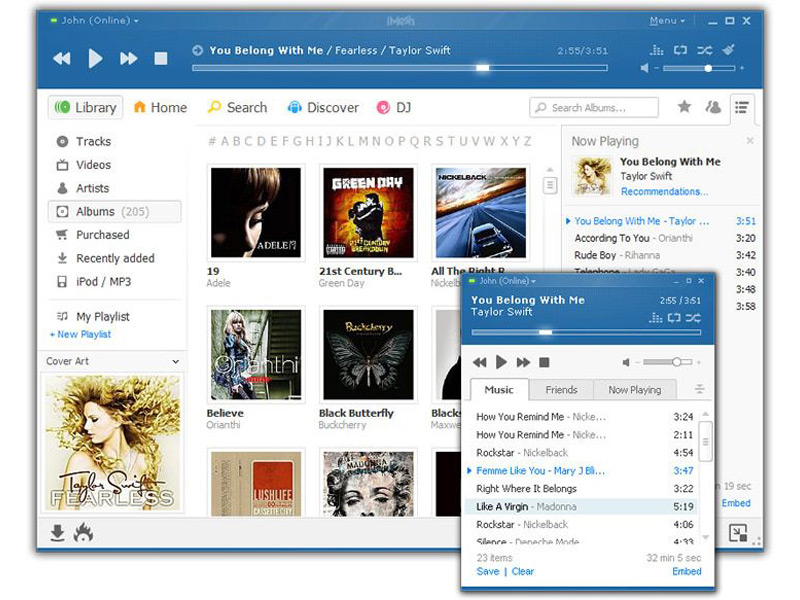This screenshot has width=800, height=600.
Task: Play the song in main player
Action: click(x=95, y=59)
